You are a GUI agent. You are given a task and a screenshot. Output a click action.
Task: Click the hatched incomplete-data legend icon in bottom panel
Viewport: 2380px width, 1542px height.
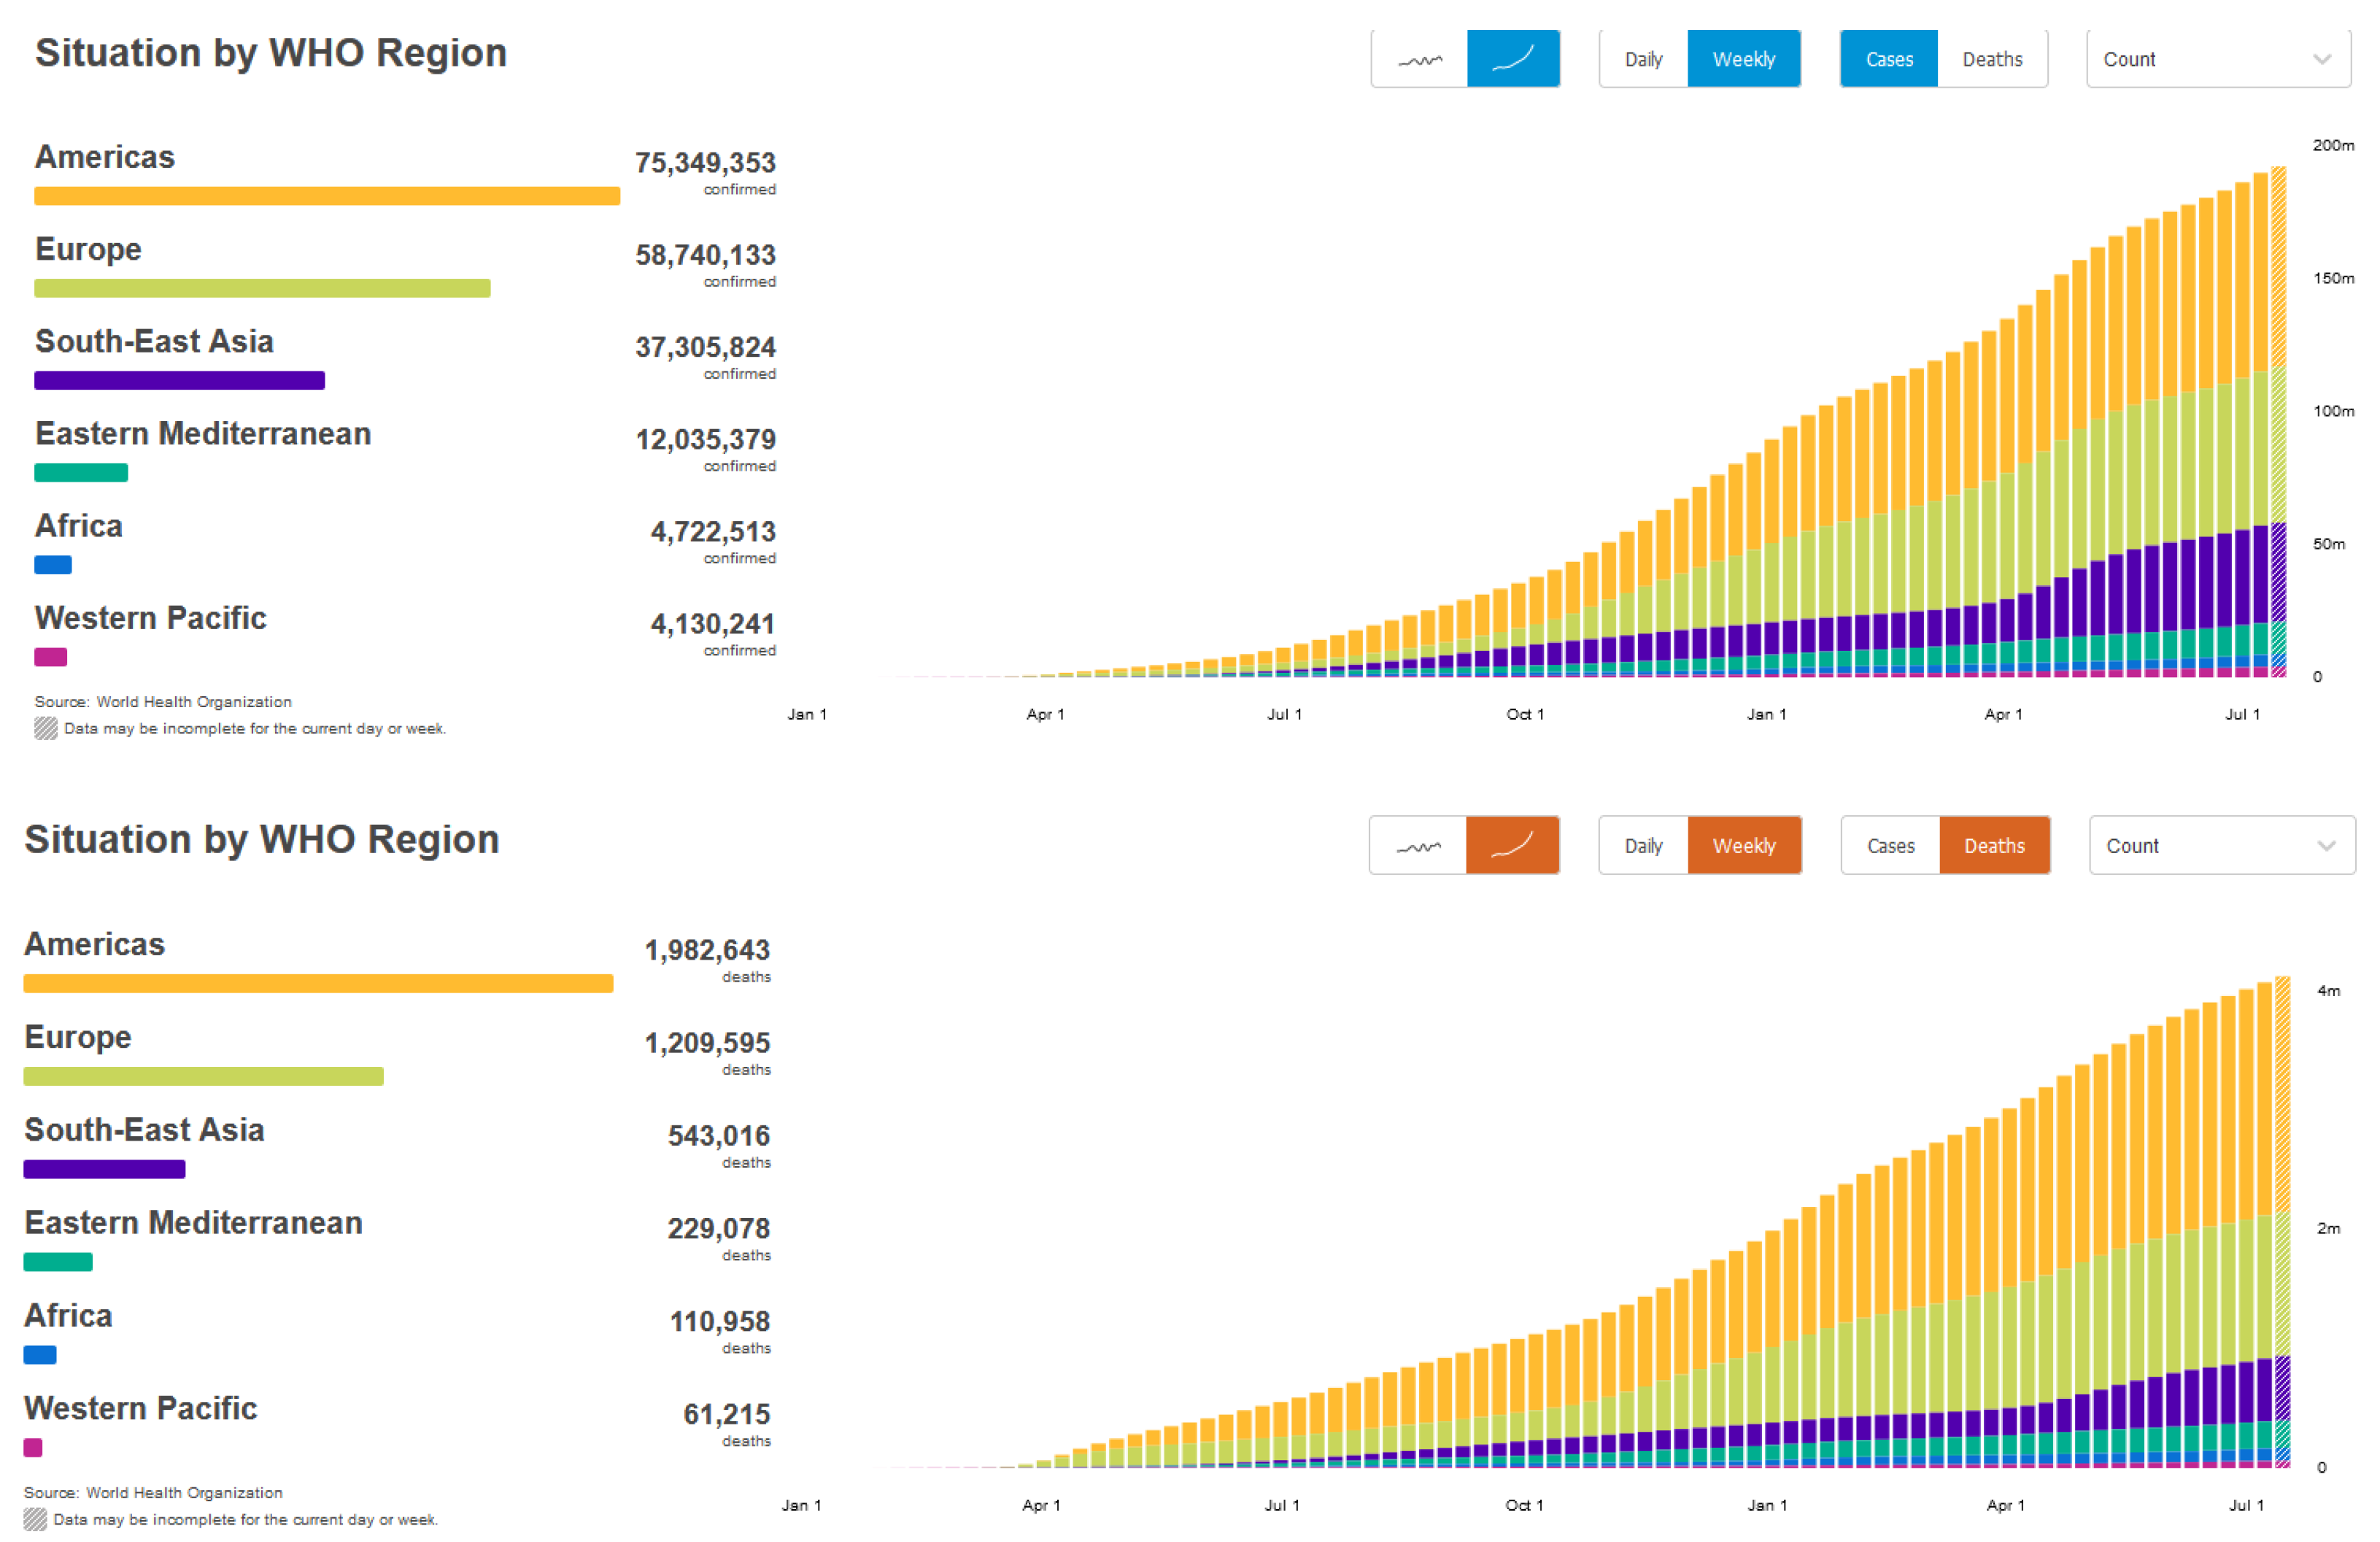click(35, 1519)
